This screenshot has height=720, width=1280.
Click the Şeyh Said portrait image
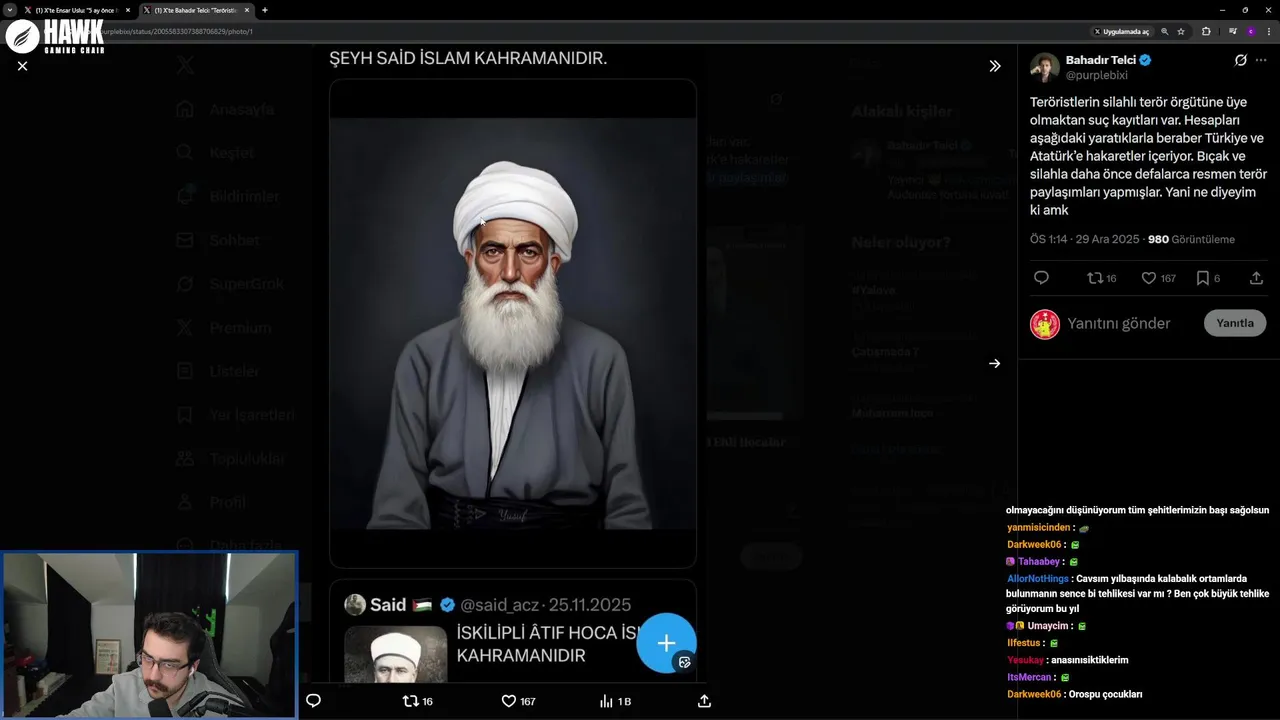click(513, 324)
